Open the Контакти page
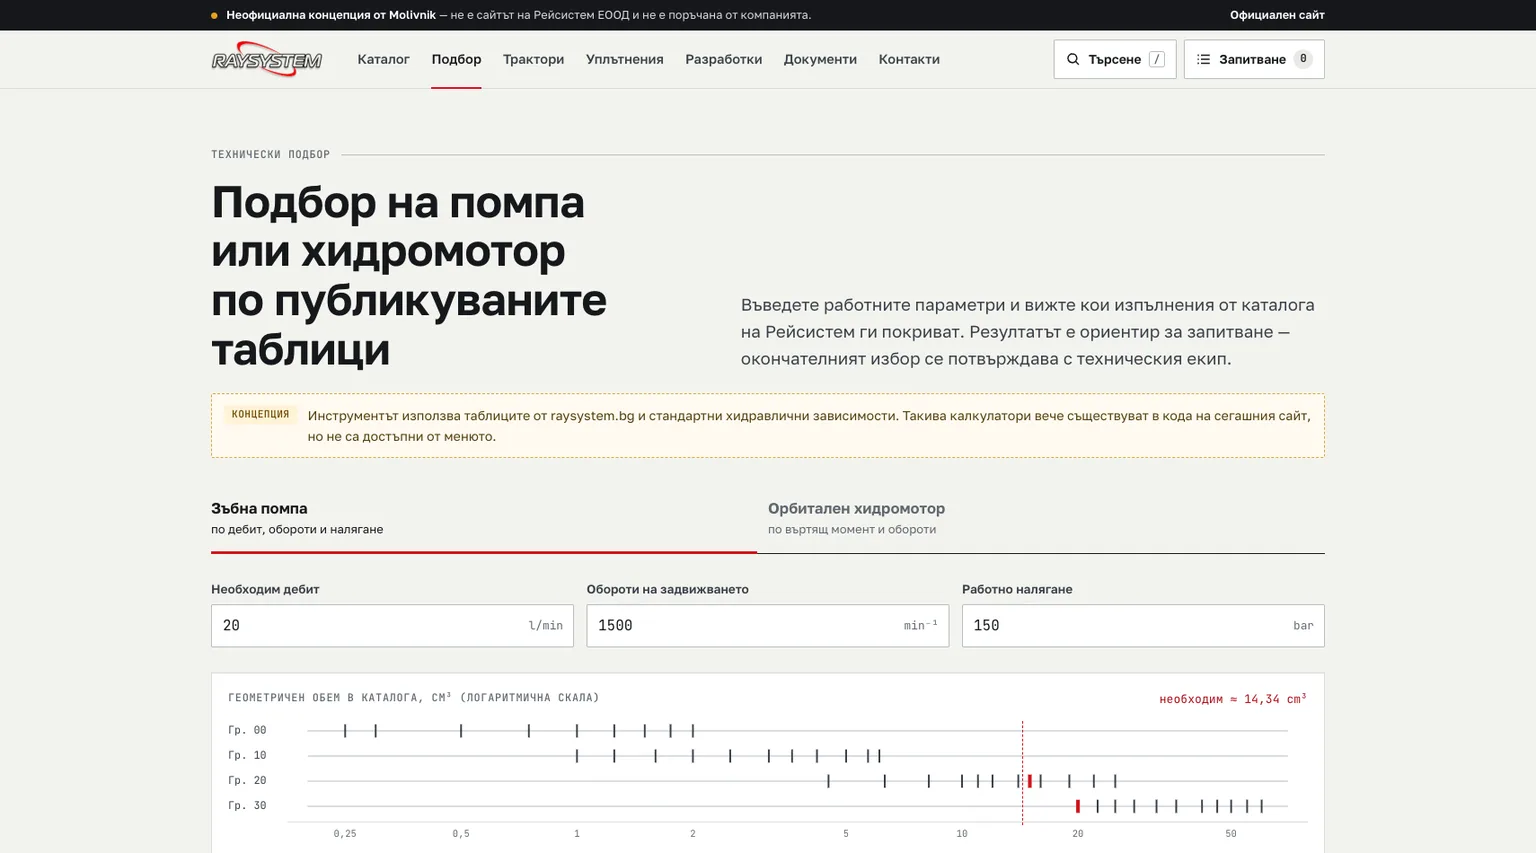Screen dimensions: 1536x853 (x=909, y=59)
